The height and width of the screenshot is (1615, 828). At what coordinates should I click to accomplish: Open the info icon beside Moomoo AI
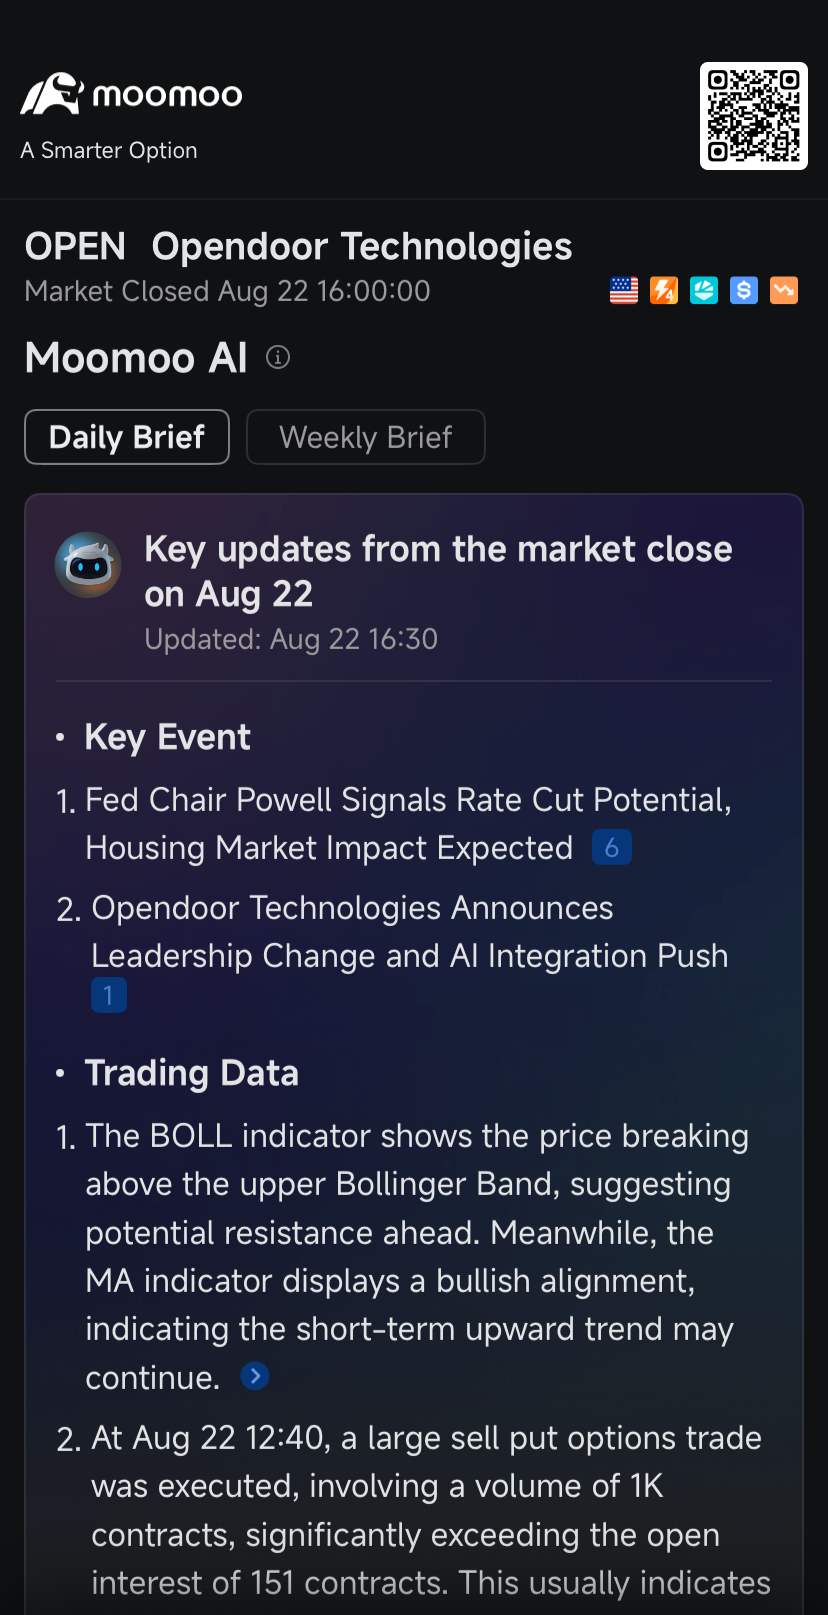(x=278, y=357)
